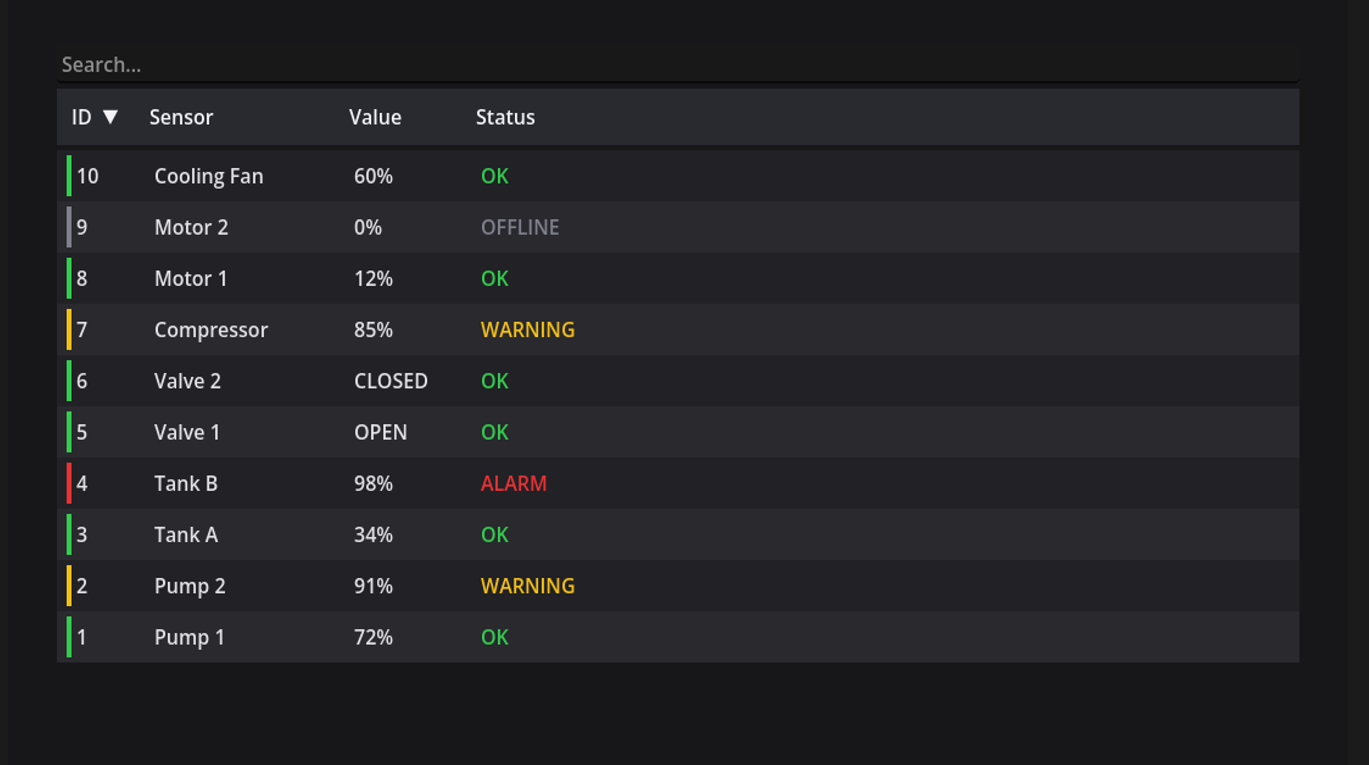Select the Tank A row

point(678,535)
